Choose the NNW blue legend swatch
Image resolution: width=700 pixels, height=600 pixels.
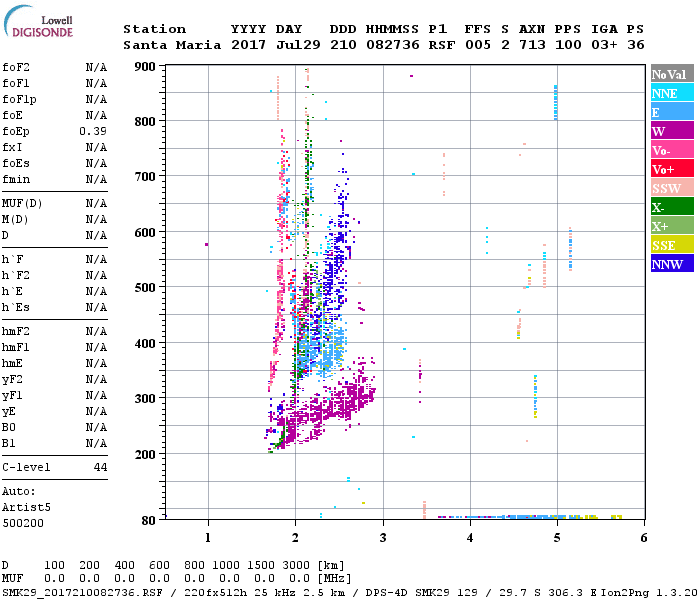click(x=672, y=263)
